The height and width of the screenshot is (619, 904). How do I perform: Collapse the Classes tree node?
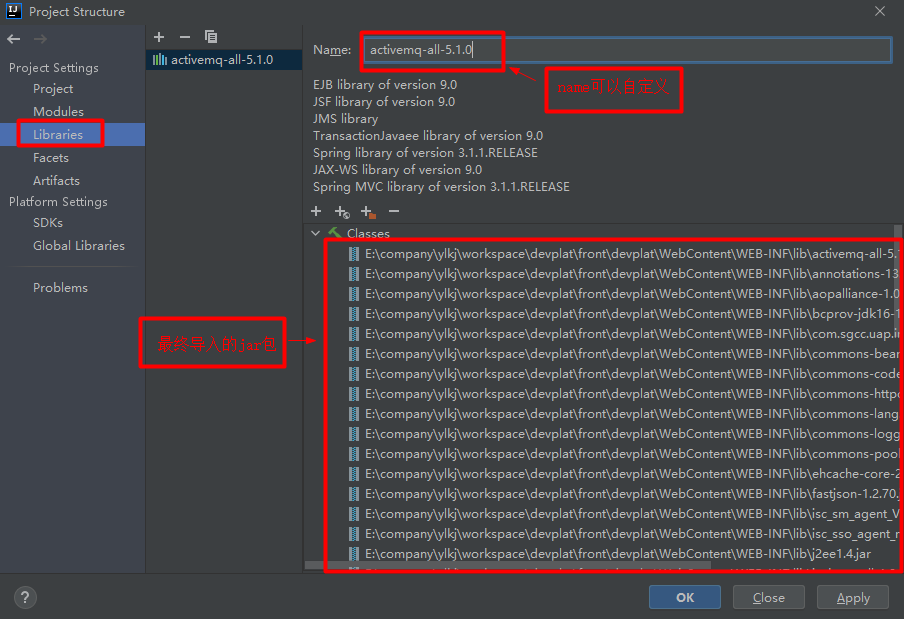coord(315,233)
